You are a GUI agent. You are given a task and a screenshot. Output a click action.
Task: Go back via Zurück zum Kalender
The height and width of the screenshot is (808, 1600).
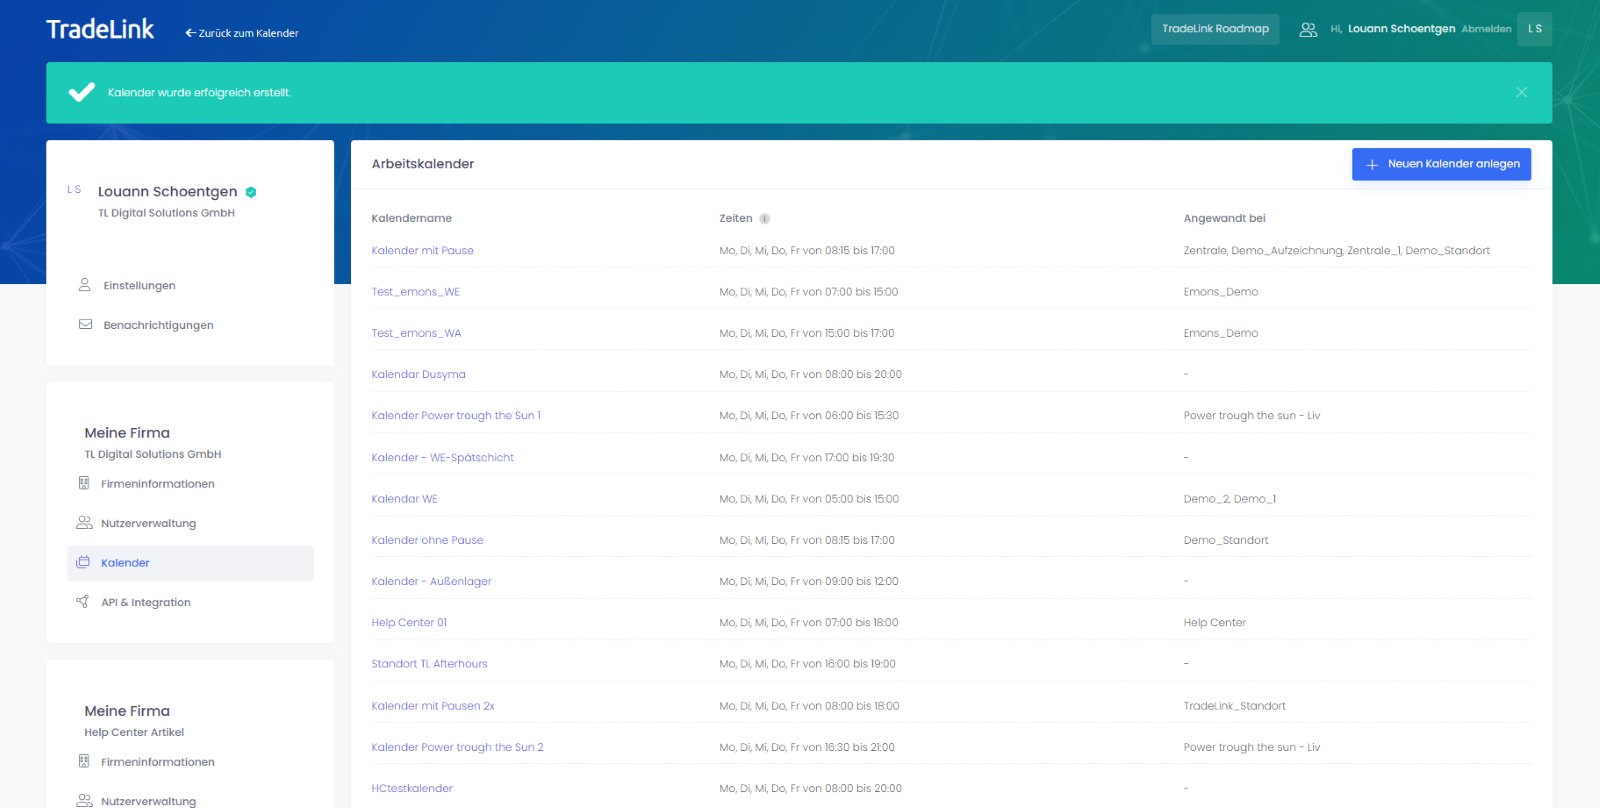pos(242,33)
